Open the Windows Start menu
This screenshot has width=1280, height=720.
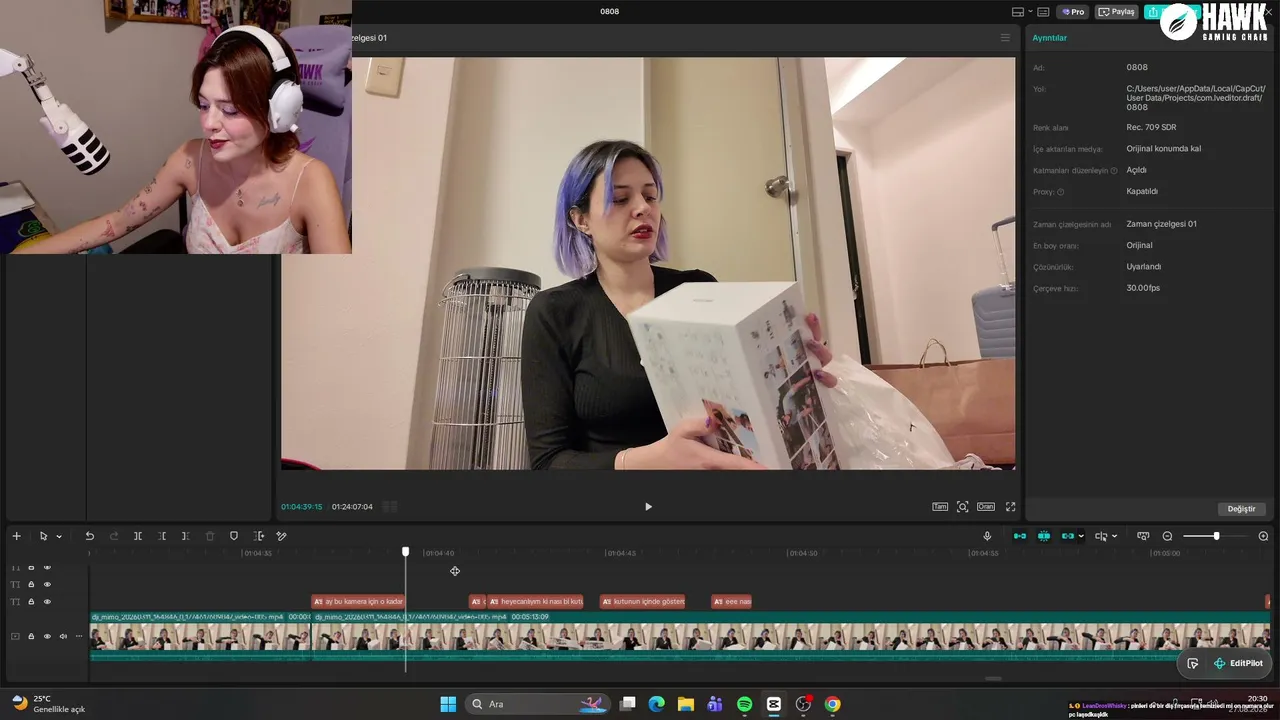pos(448,704)
